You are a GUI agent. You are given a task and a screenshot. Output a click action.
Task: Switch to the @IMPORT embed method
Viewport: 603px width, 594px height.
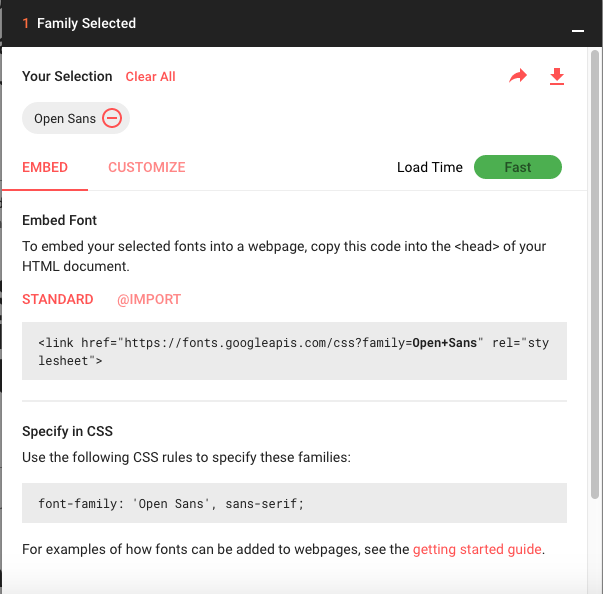pos(149,299)
